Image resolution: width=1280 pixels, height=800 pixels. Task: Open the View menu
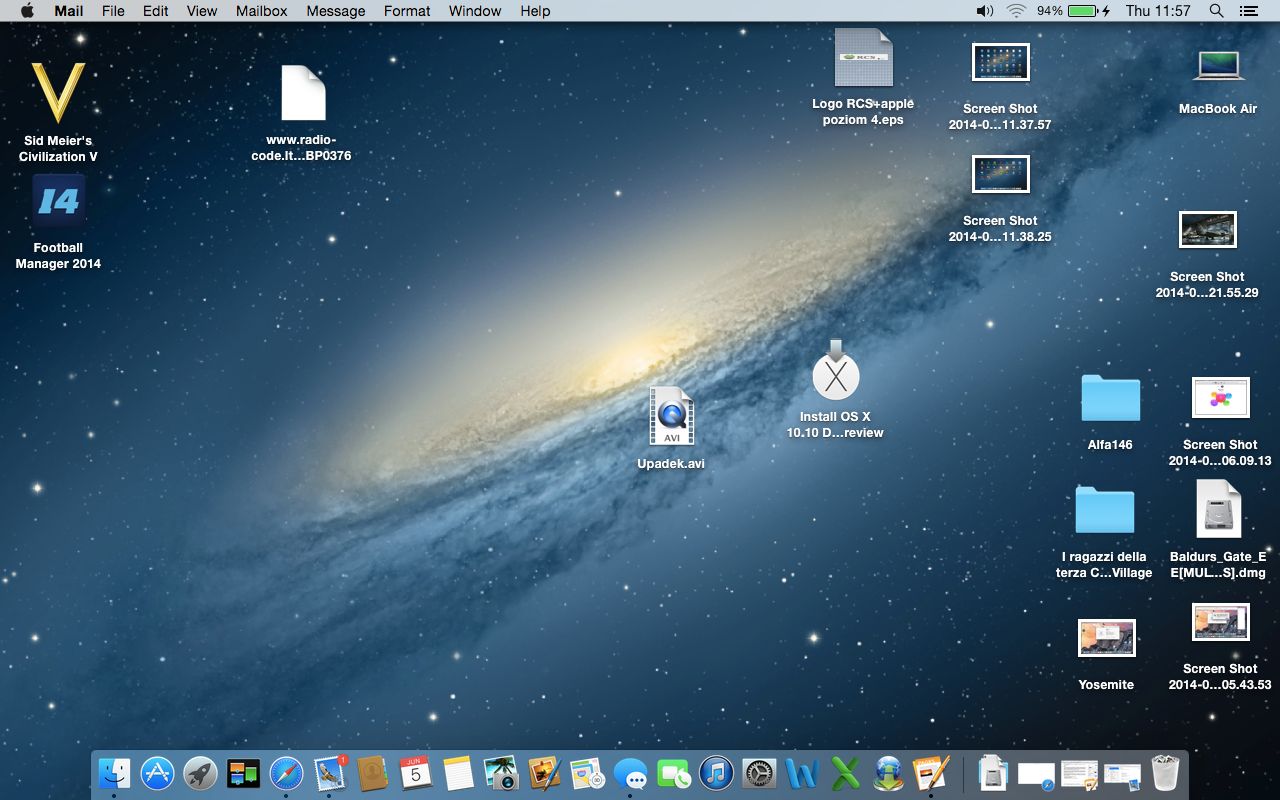pyautogui.click(x=202, y=11)
